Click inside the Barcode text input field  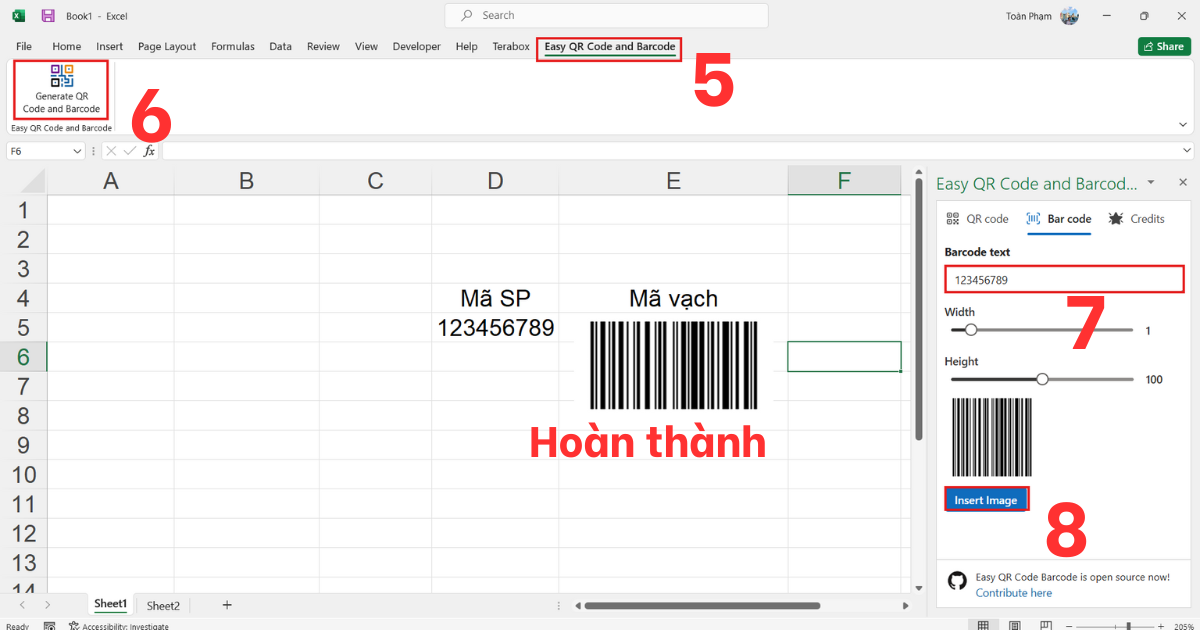click(x=1064, y=279)
